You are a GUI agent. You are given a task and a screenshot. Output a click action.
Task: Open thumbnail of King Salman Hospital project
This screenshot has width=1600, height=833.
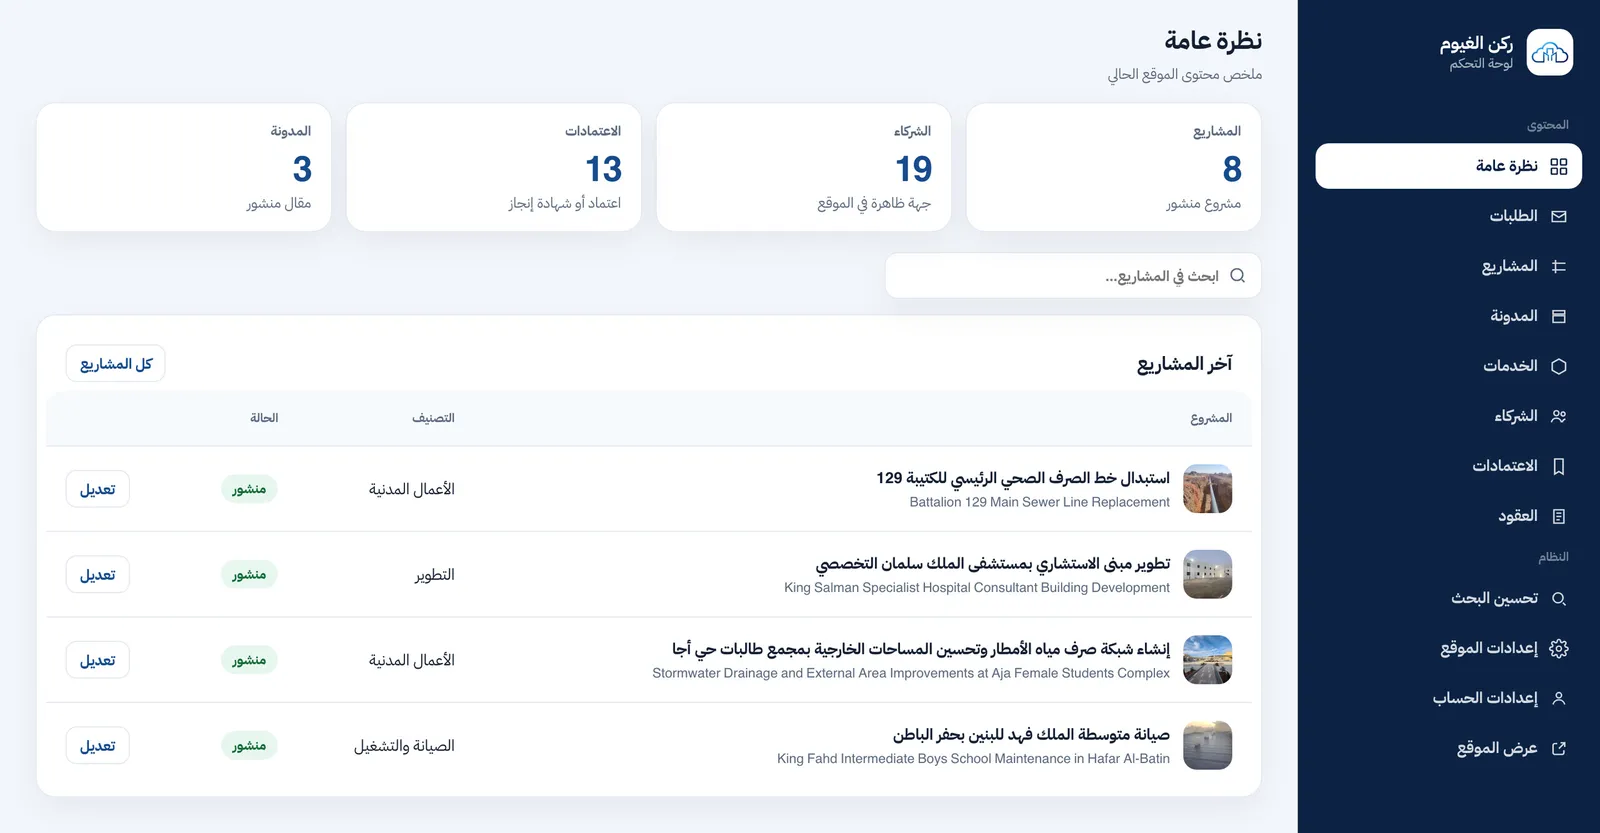[1207, 575]
